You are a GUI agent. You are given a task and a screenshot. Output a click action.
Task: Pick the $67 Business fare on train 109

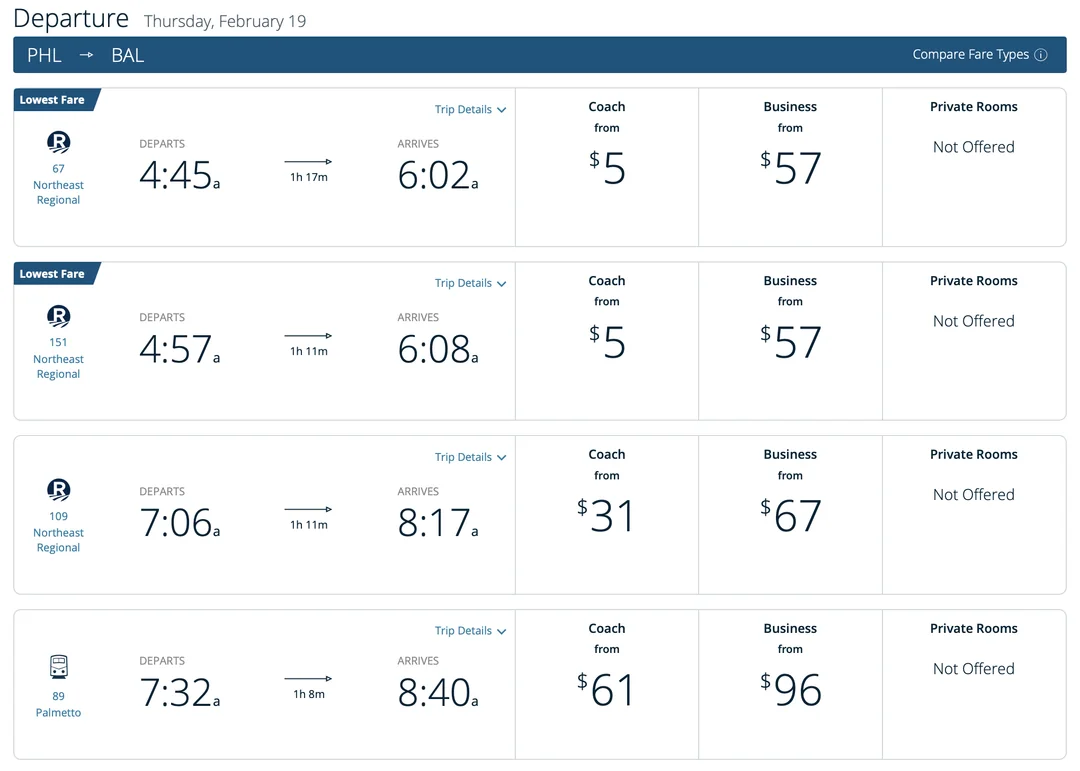click(790, 515)
